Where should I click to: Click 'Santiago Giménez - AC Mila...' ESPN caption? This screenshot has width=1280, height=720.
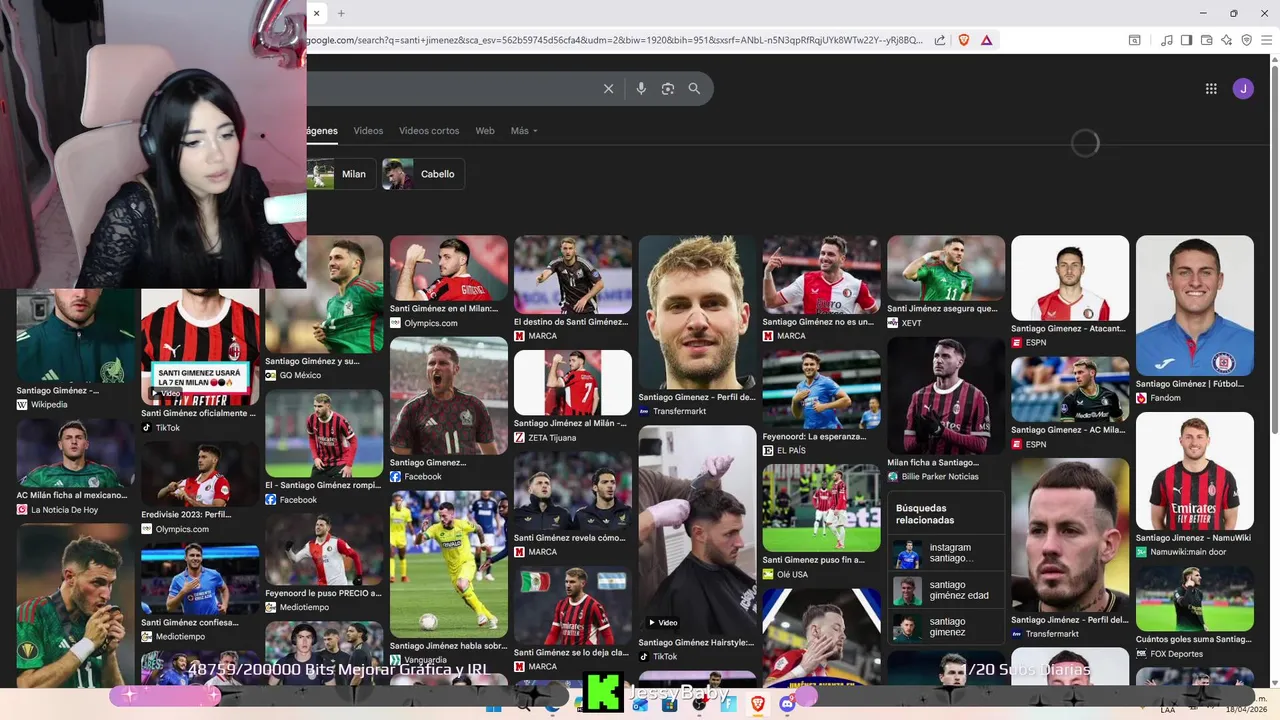pos(1068,430)
